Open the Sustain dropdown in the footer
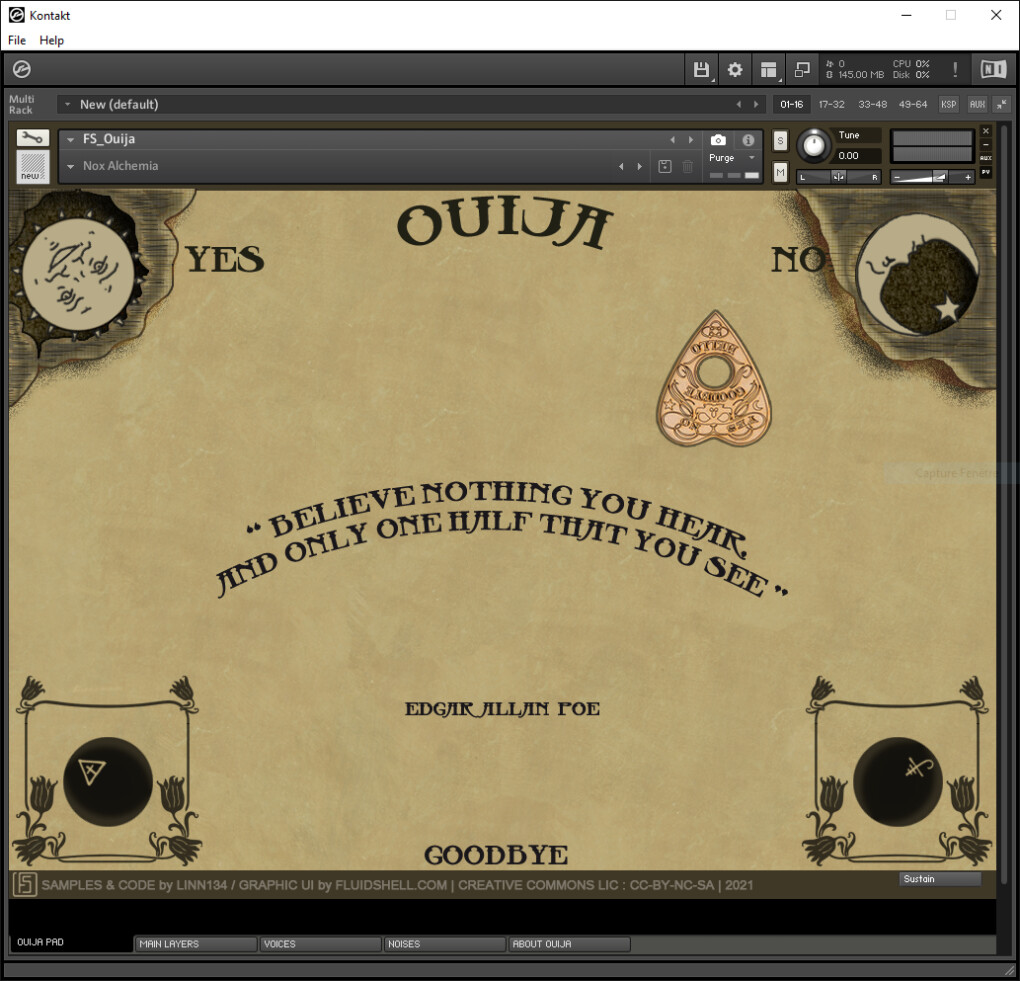Image resolution: width=1020 pixels, height=981 pixels. (939, 879)
